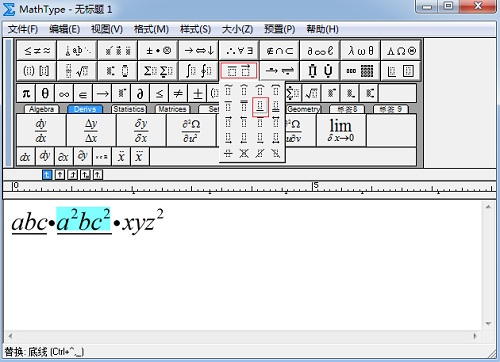Image resolution: width=500 pixels, height=362 pixels.
Task: Open the relational symbols palette ≤≠≈
Action: point(37,51)
